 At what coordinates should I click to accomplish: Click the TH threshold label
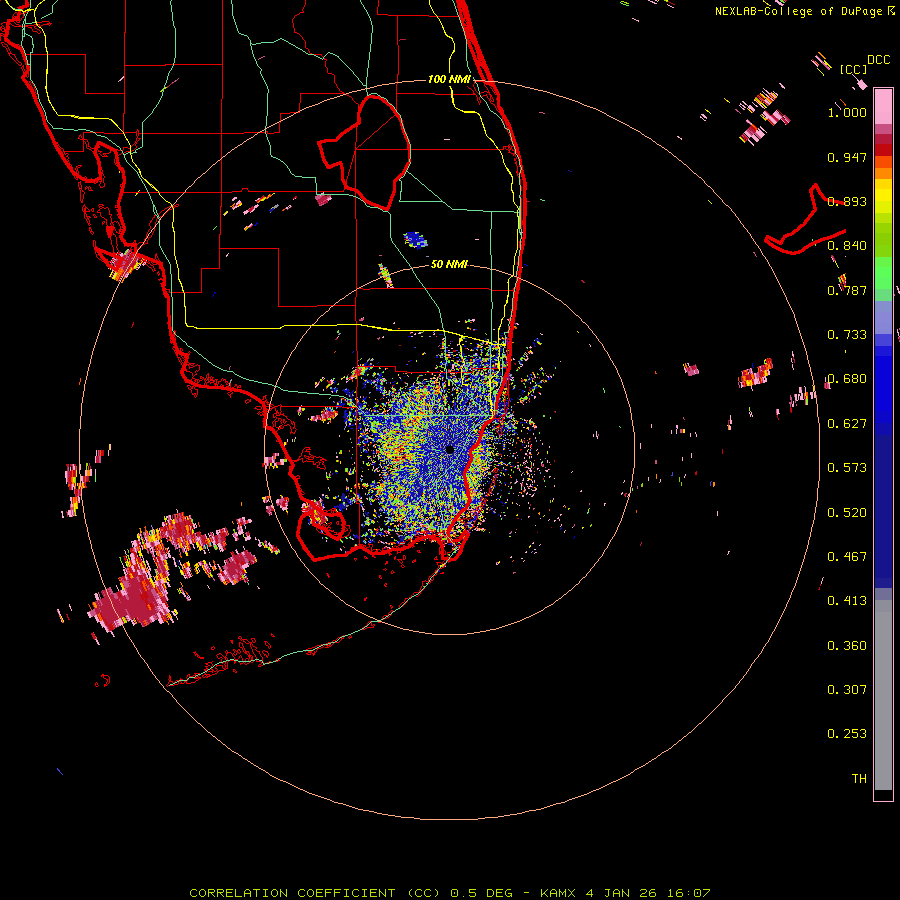(859, 779)
